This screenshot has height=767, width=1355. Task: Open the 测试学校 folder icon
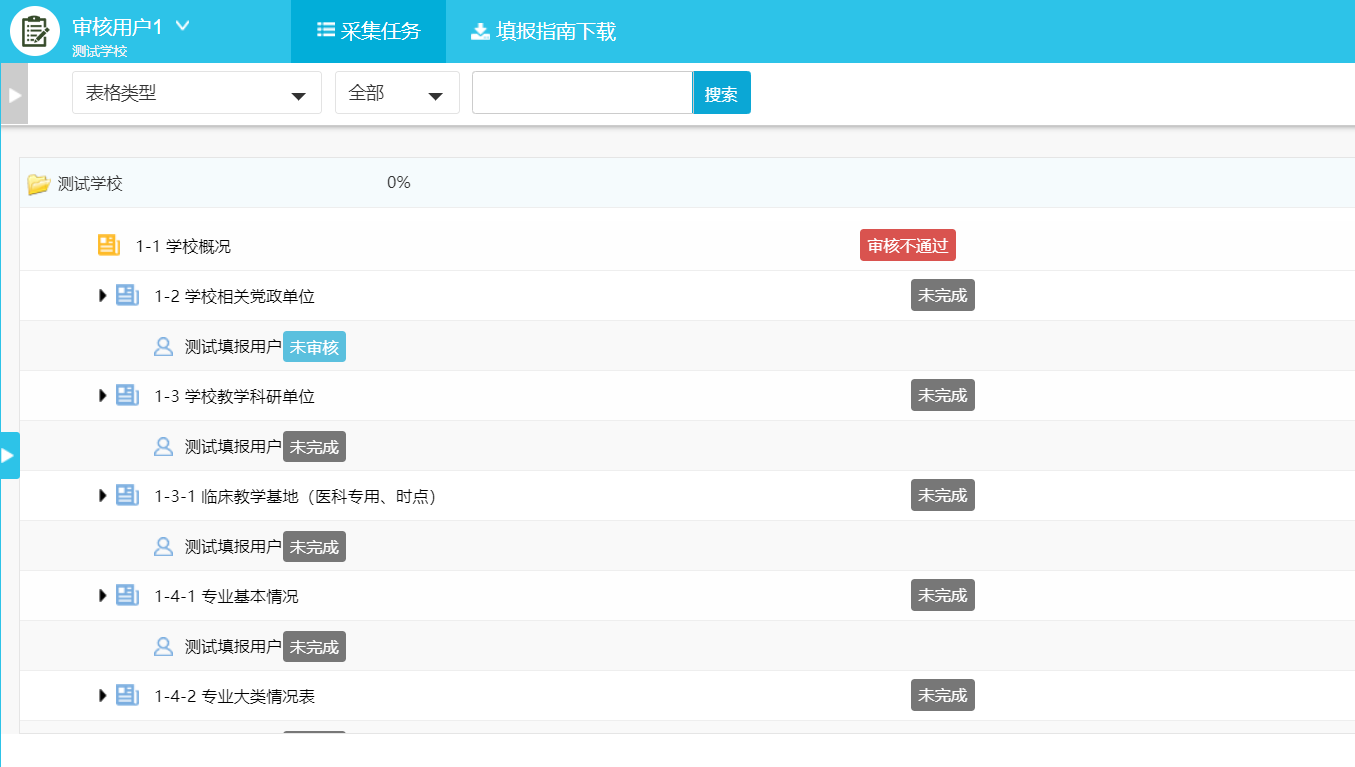tap(38, 184)
